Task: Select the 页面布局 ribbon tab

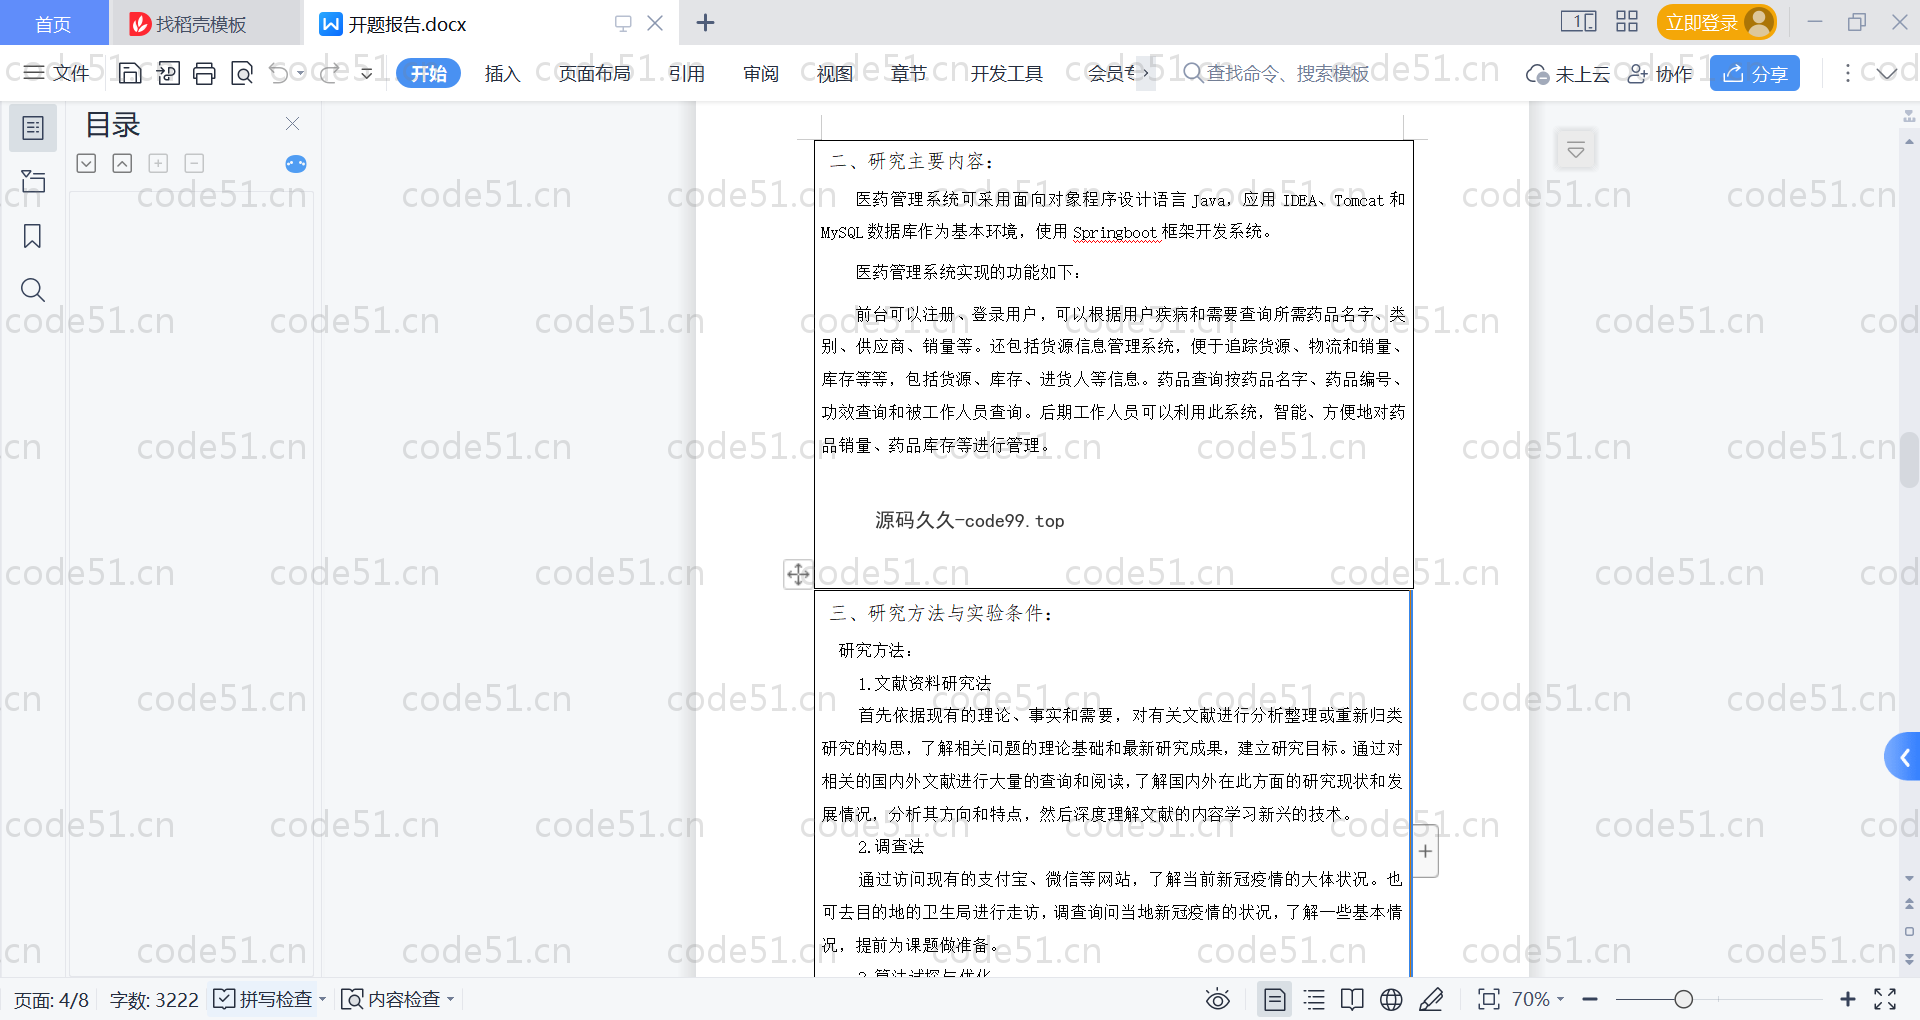Action: (594, 73)
